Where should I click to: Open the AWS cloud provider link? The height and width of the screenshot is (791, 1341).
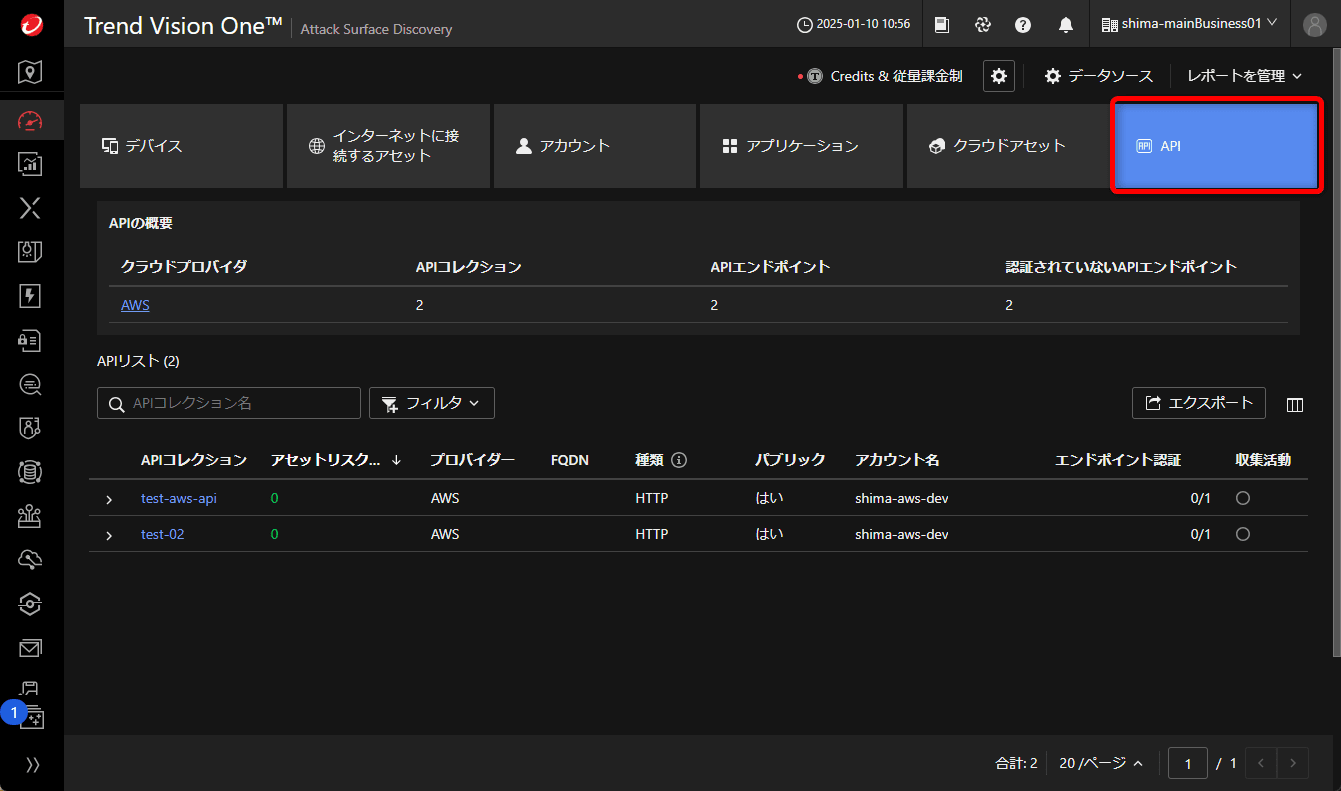pos(135,305)
